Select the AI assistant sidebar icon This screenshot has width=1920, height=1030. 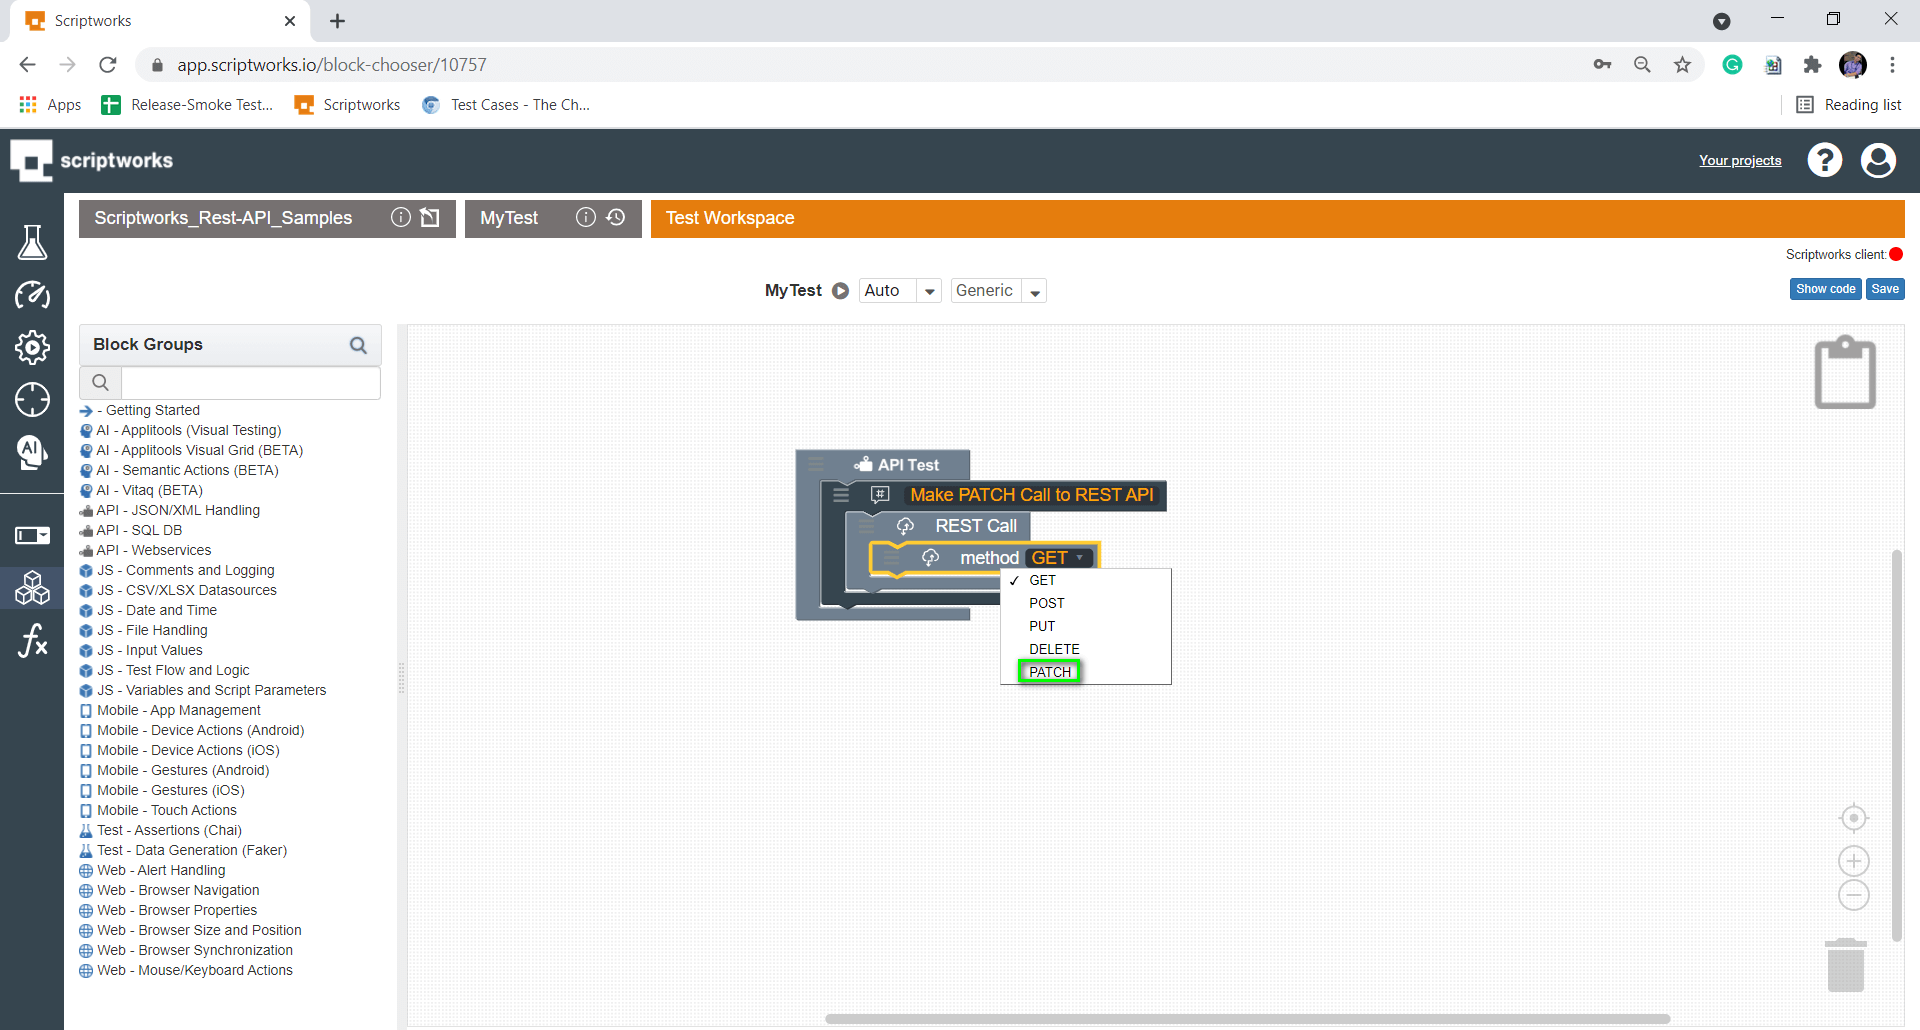(33, 453)
